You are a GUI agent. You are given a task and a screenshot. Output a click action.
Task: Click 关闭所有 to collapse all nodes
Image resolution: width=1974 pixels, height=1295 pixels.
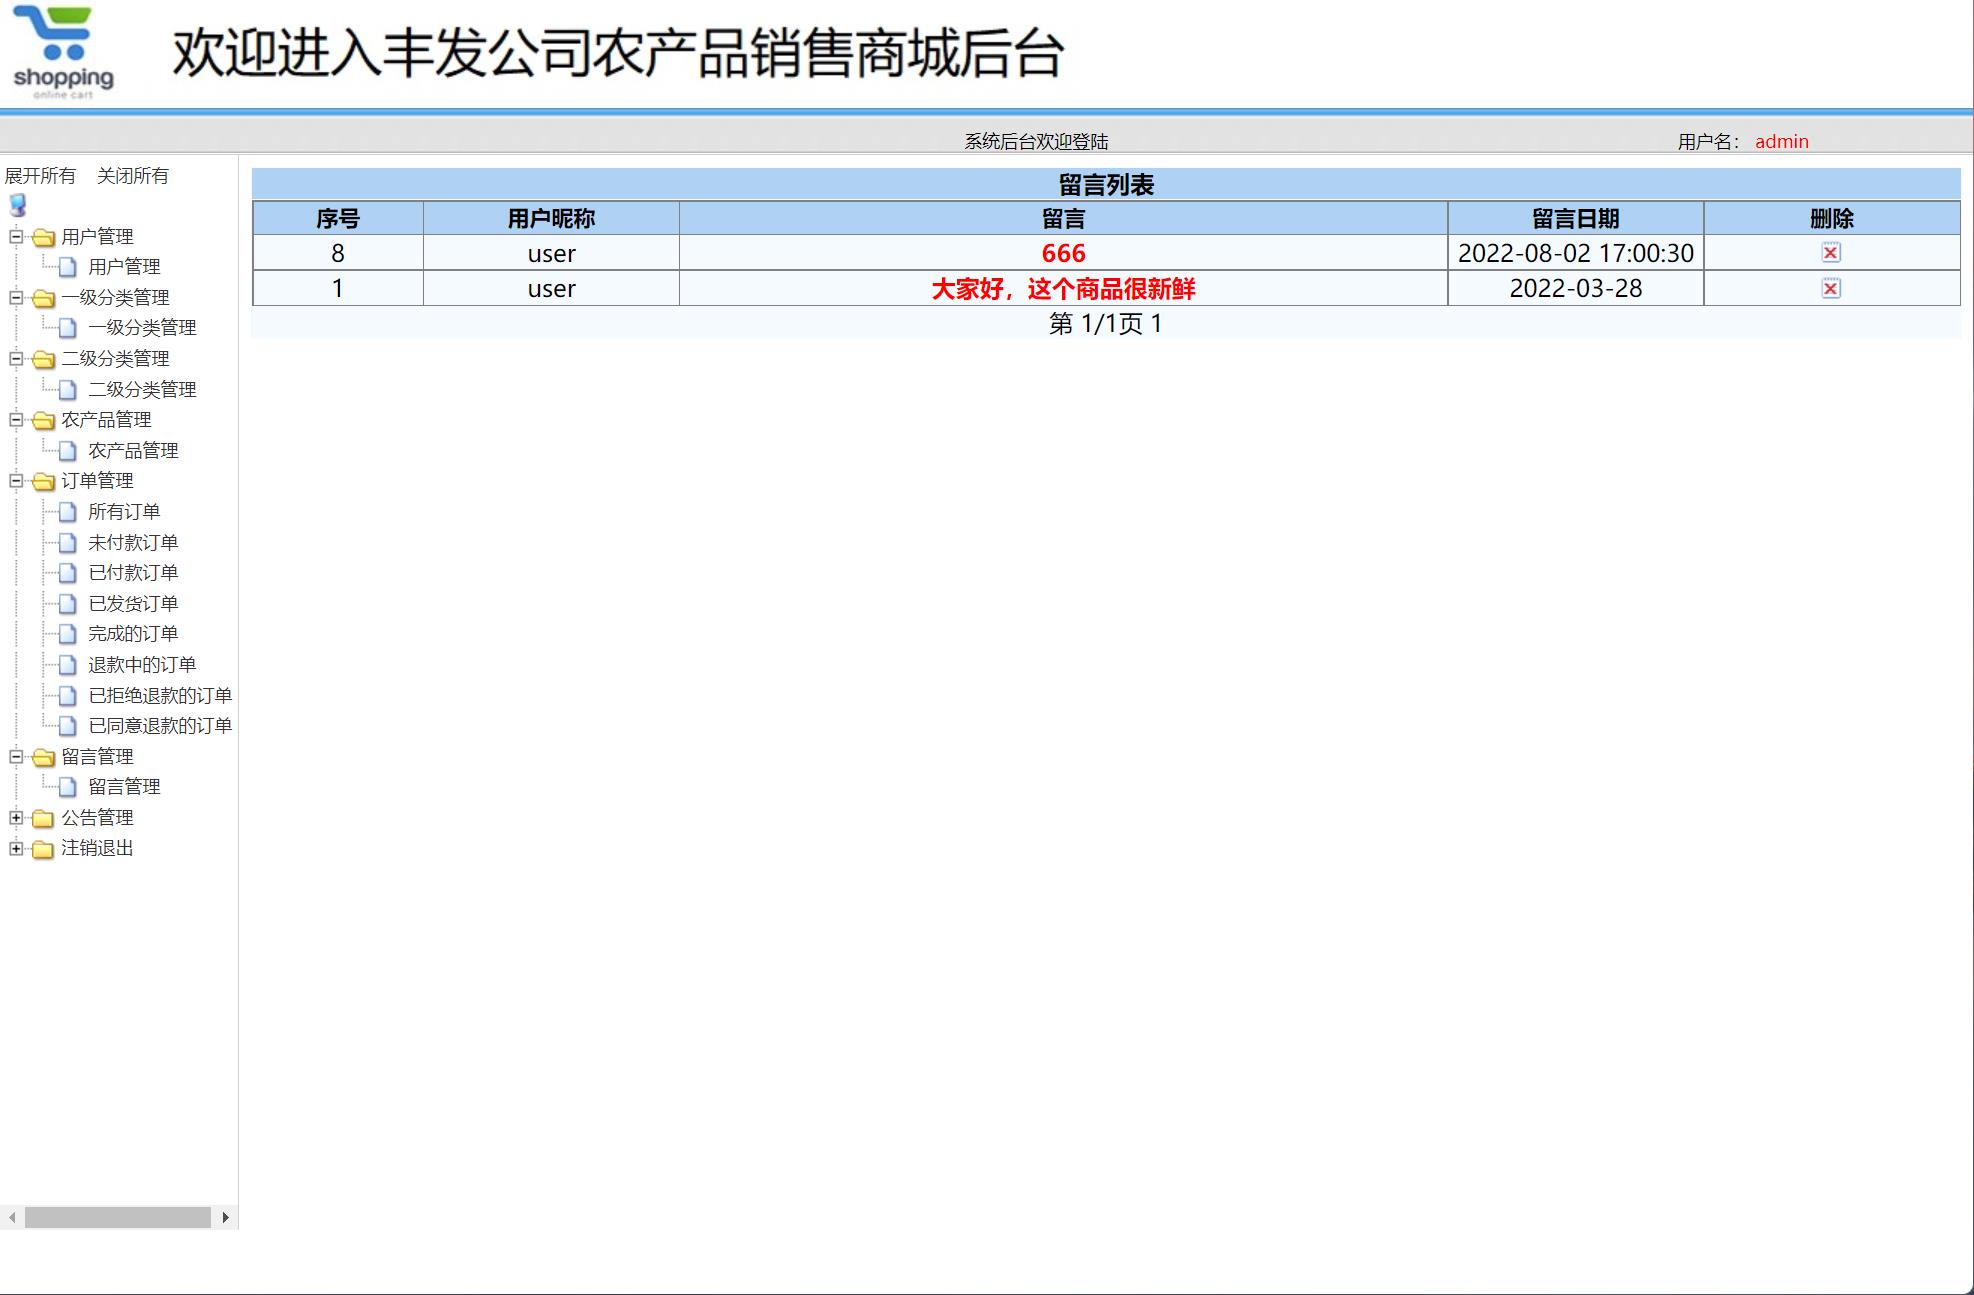point(133,175)
